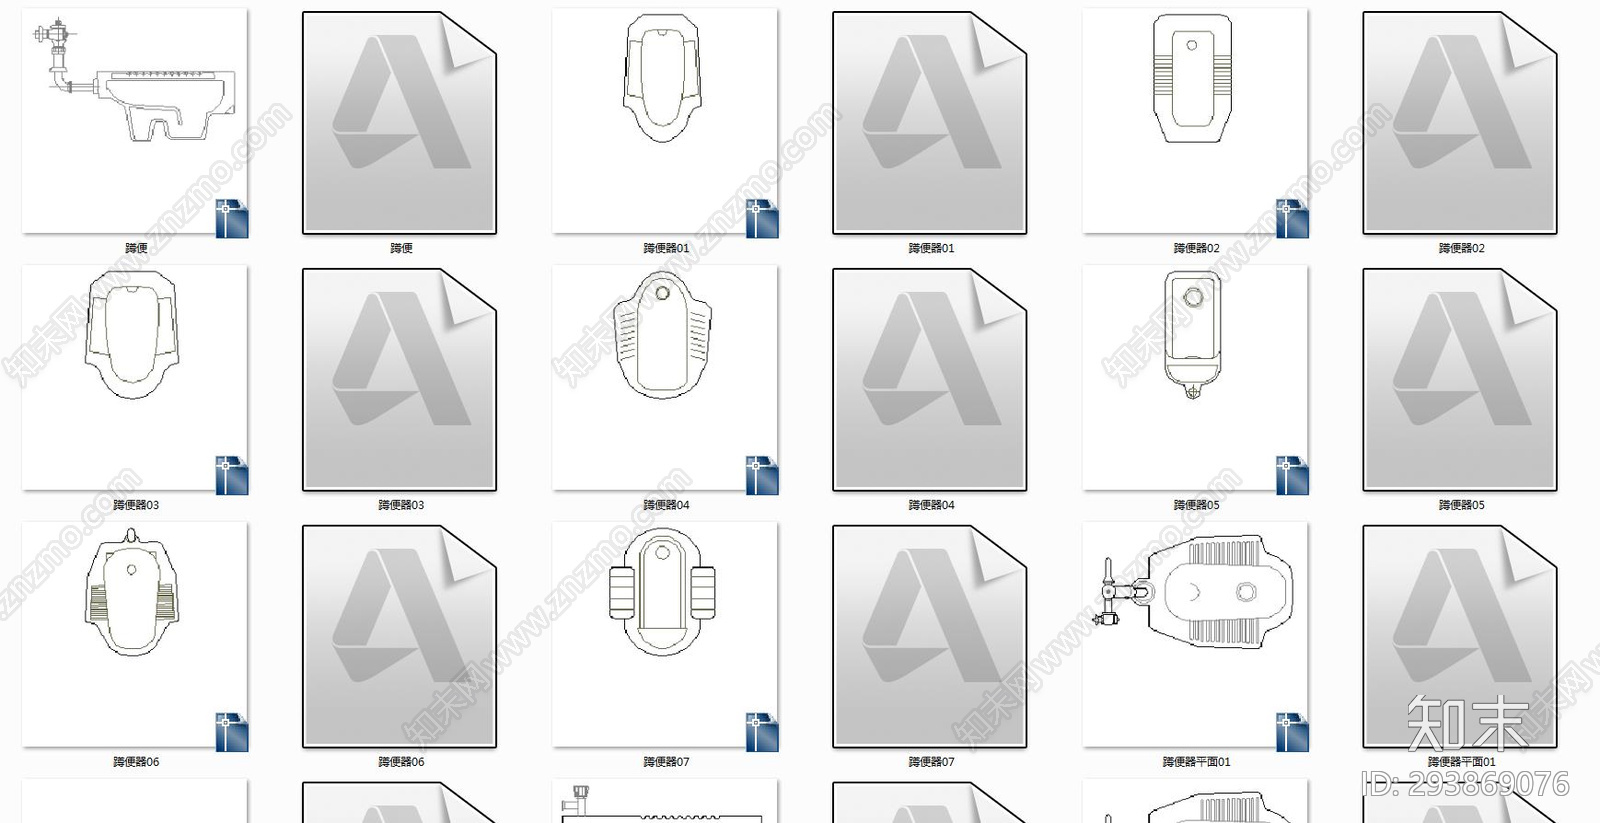Click the gray Autodesk icon labeled 蹲便器04
Viewport: 1600px width, 823px height.
pos(930,380)
